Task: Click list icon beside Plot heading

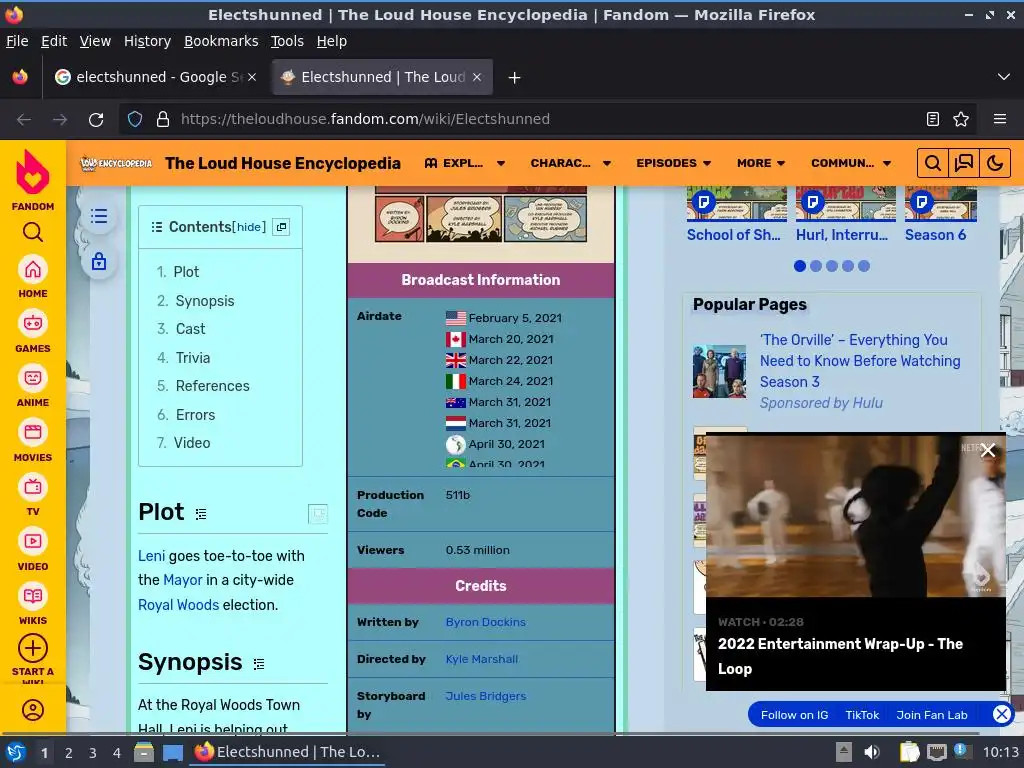Action: pos(201,514)
